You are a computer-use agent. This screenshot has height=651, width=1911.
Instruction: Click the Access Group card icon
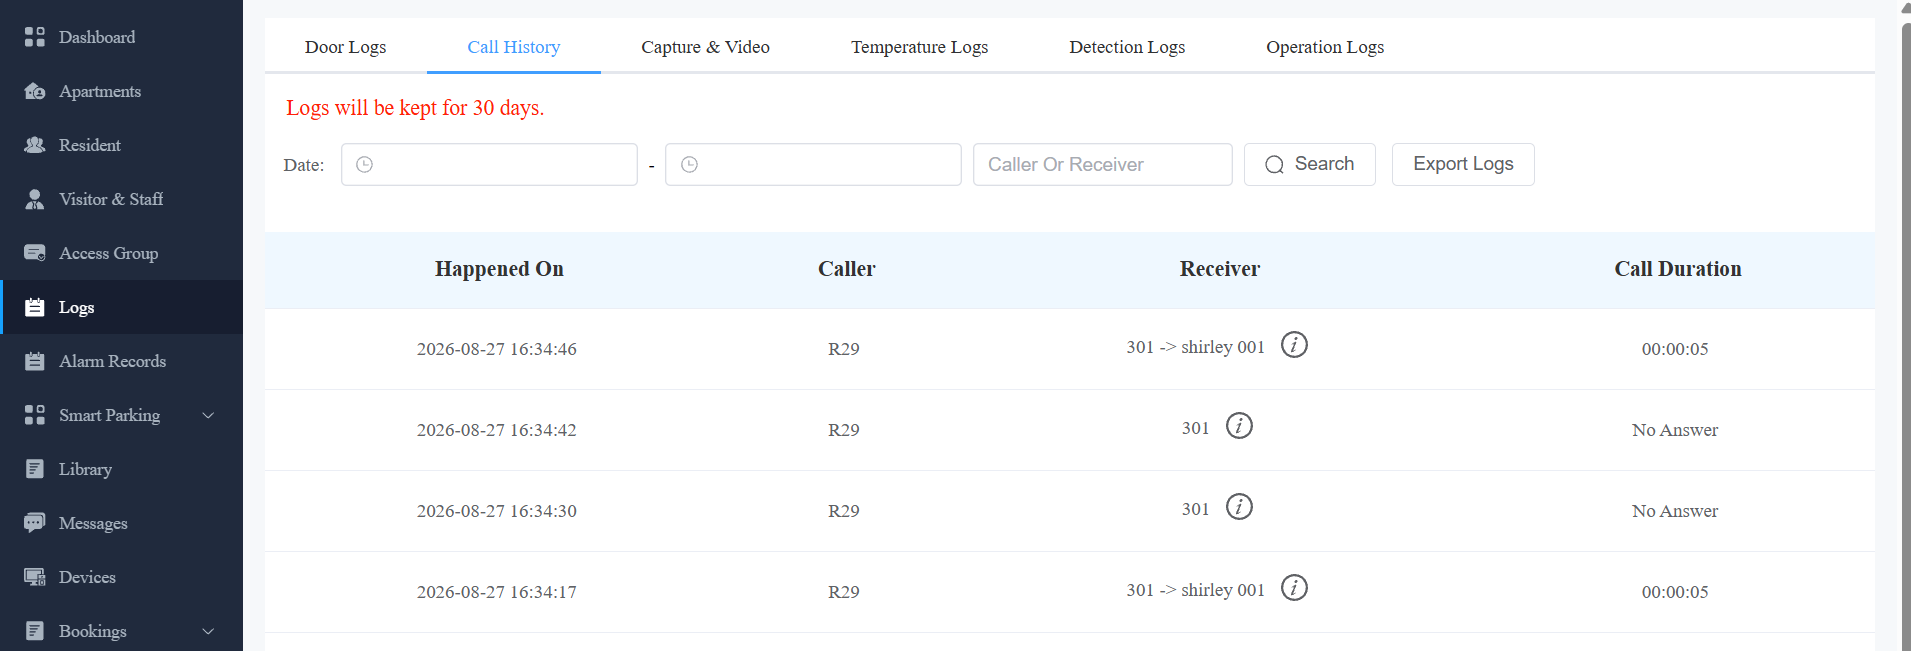(35, 253)
